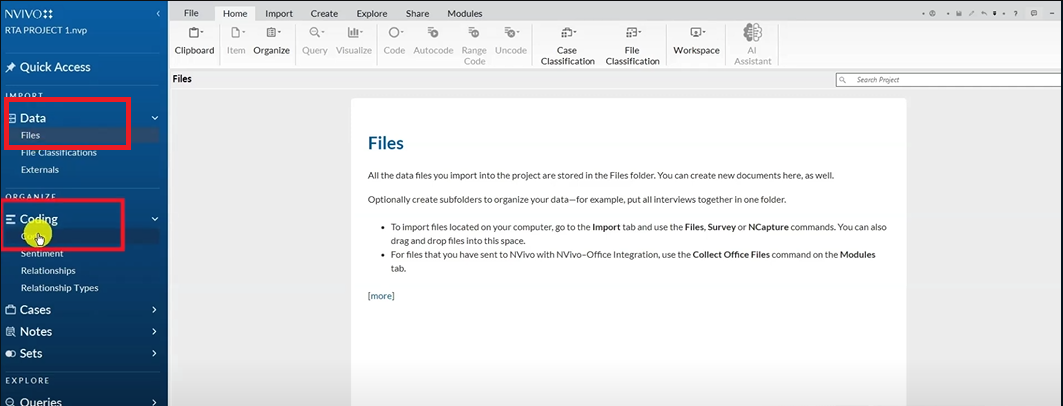Open the File menu
The width and height of the screenshot is (1063, 406).
tap(191, 14)
